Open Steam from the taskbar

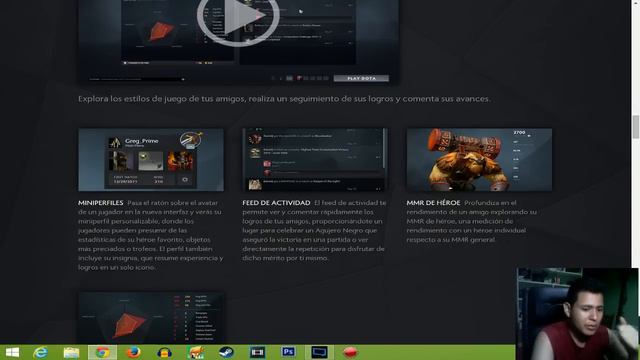point(227,352)
